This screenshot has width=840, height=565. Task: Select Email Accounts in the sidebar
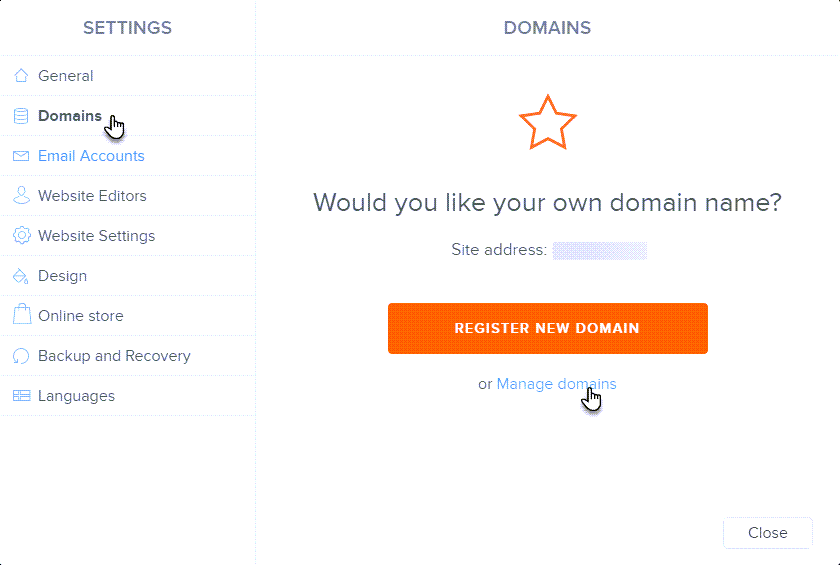[91, 156]
